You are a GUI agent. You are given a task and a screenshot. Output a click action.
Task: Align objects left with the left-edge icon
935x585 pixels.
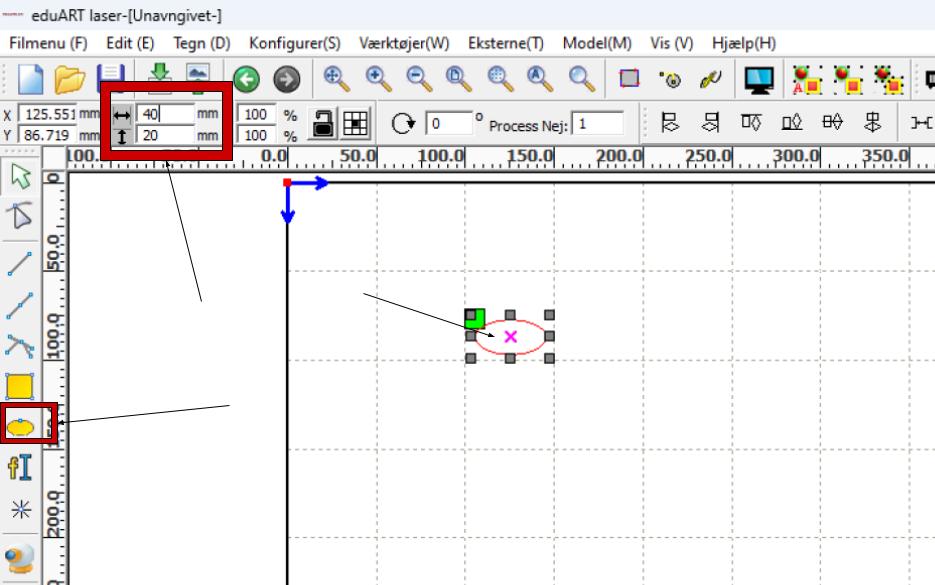point(670,123)
